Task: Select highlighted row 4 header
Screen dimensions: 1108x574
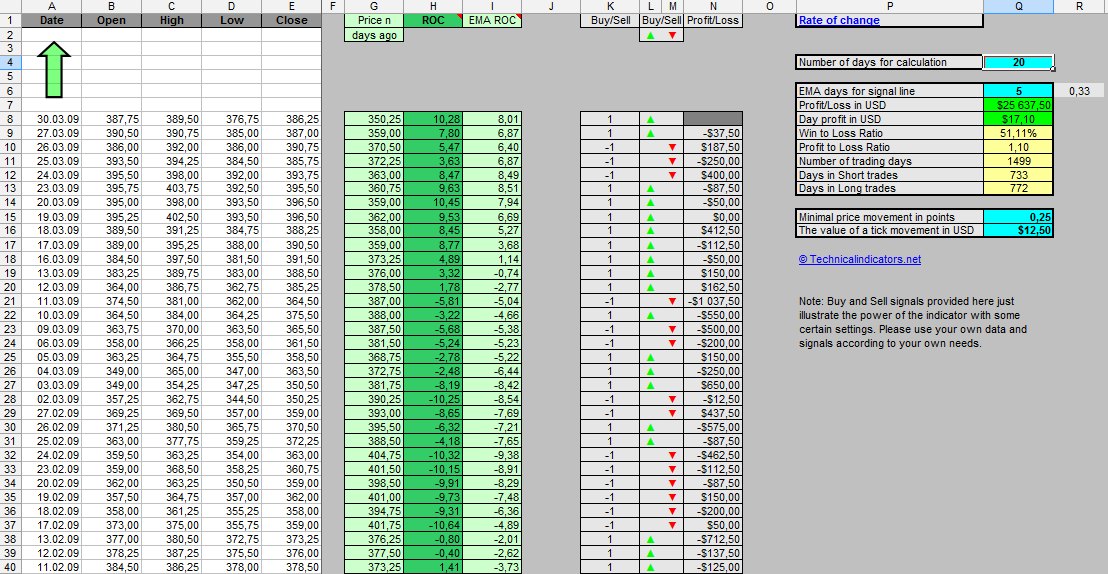Action: click(x=11, y=62)
